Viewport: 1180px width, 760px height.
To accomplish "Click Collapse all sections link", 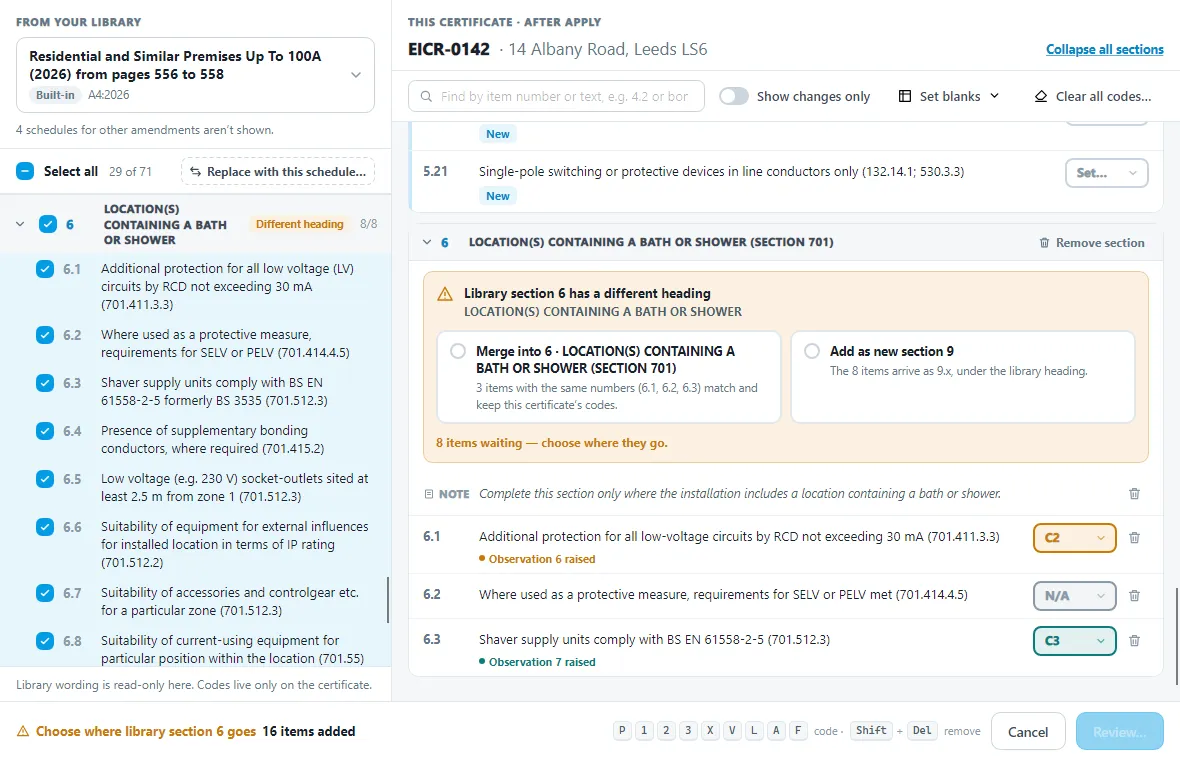I will click(x=1105, y=50).
